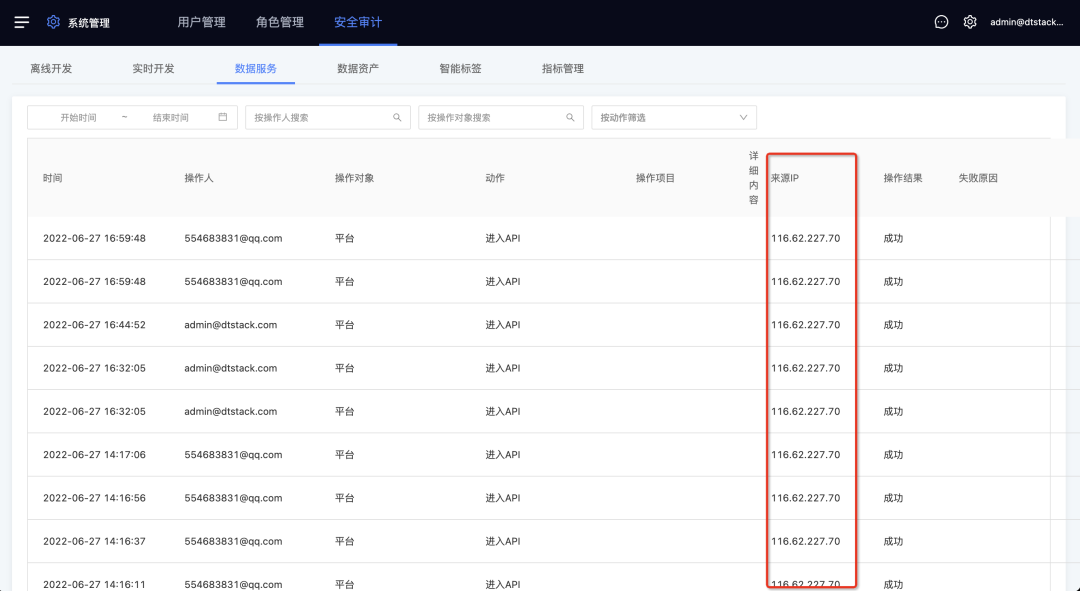Switch to 用户管理 top menu

[x=201, y=22]
